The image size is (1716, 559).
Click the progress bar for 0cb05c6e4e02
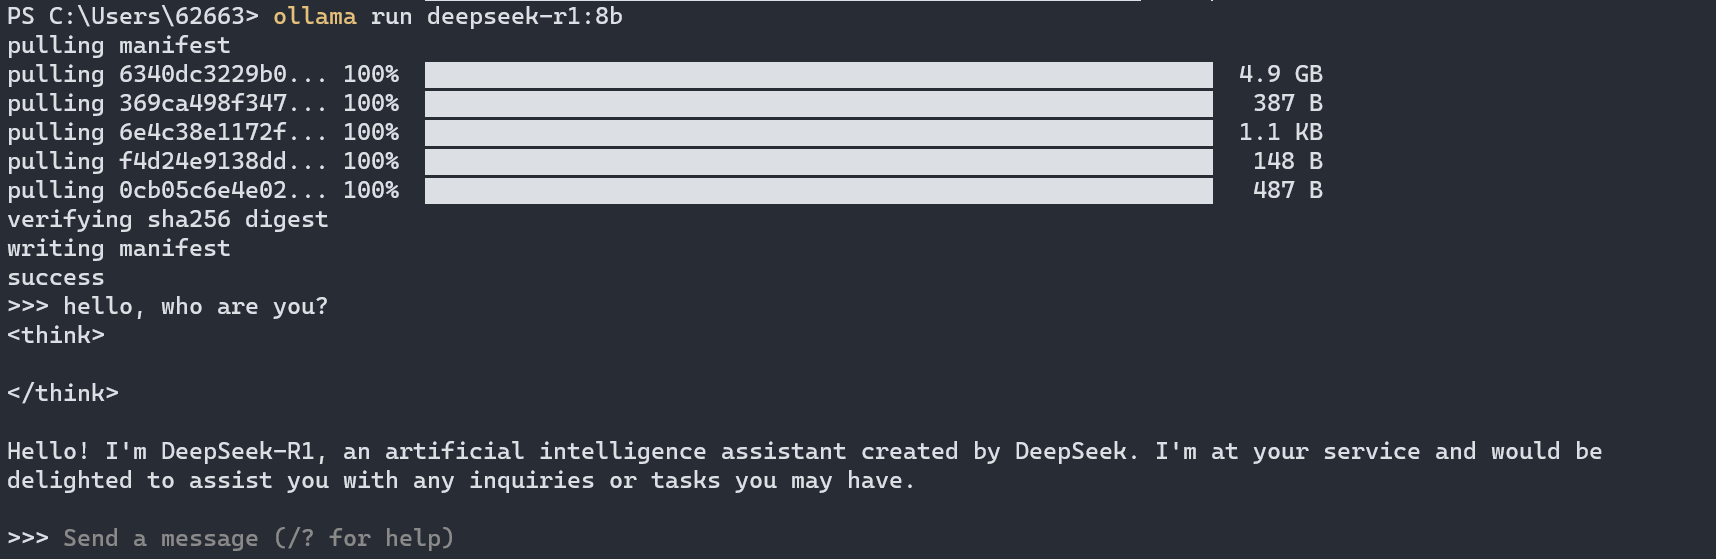coord(818,190)
